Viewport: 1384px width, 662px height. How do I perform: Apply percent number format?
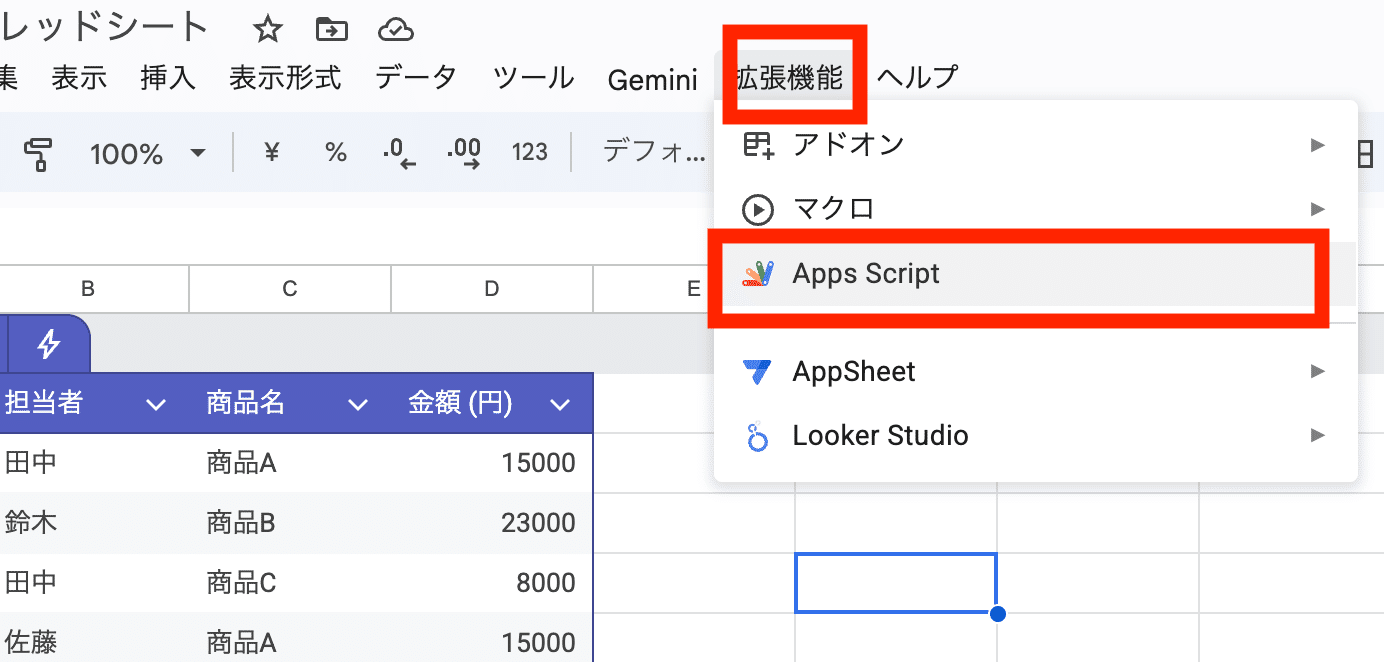click(x=336, y=152)
